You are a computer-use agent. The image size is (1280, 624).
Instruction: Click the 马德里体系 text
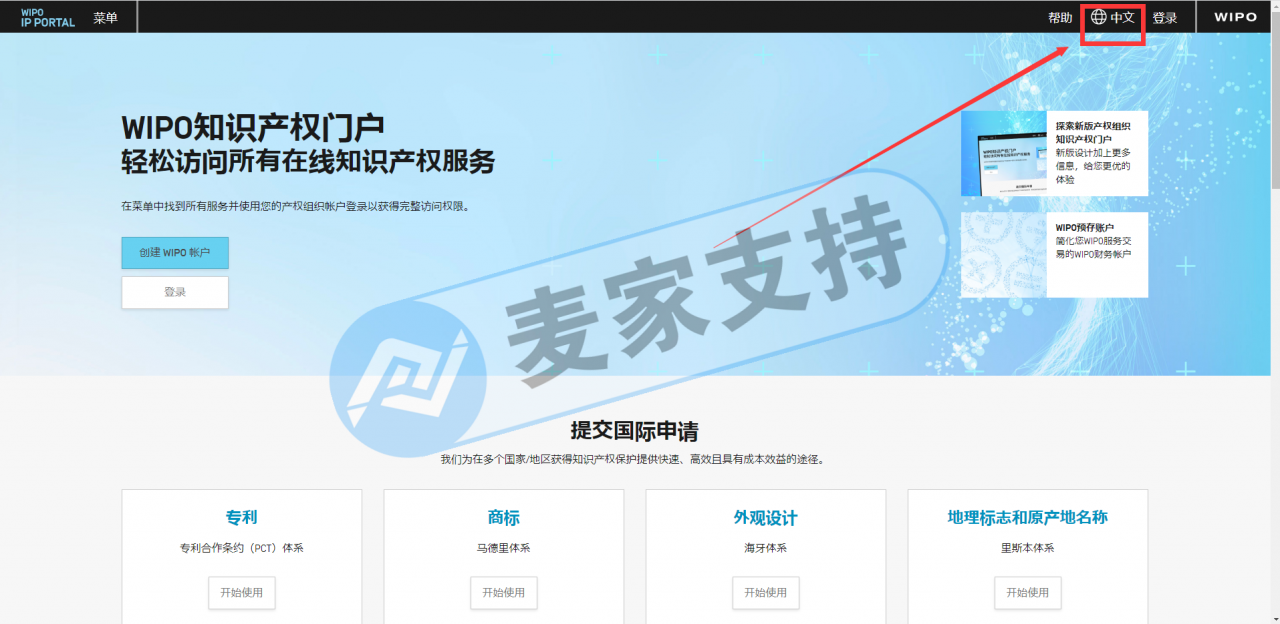504,548
